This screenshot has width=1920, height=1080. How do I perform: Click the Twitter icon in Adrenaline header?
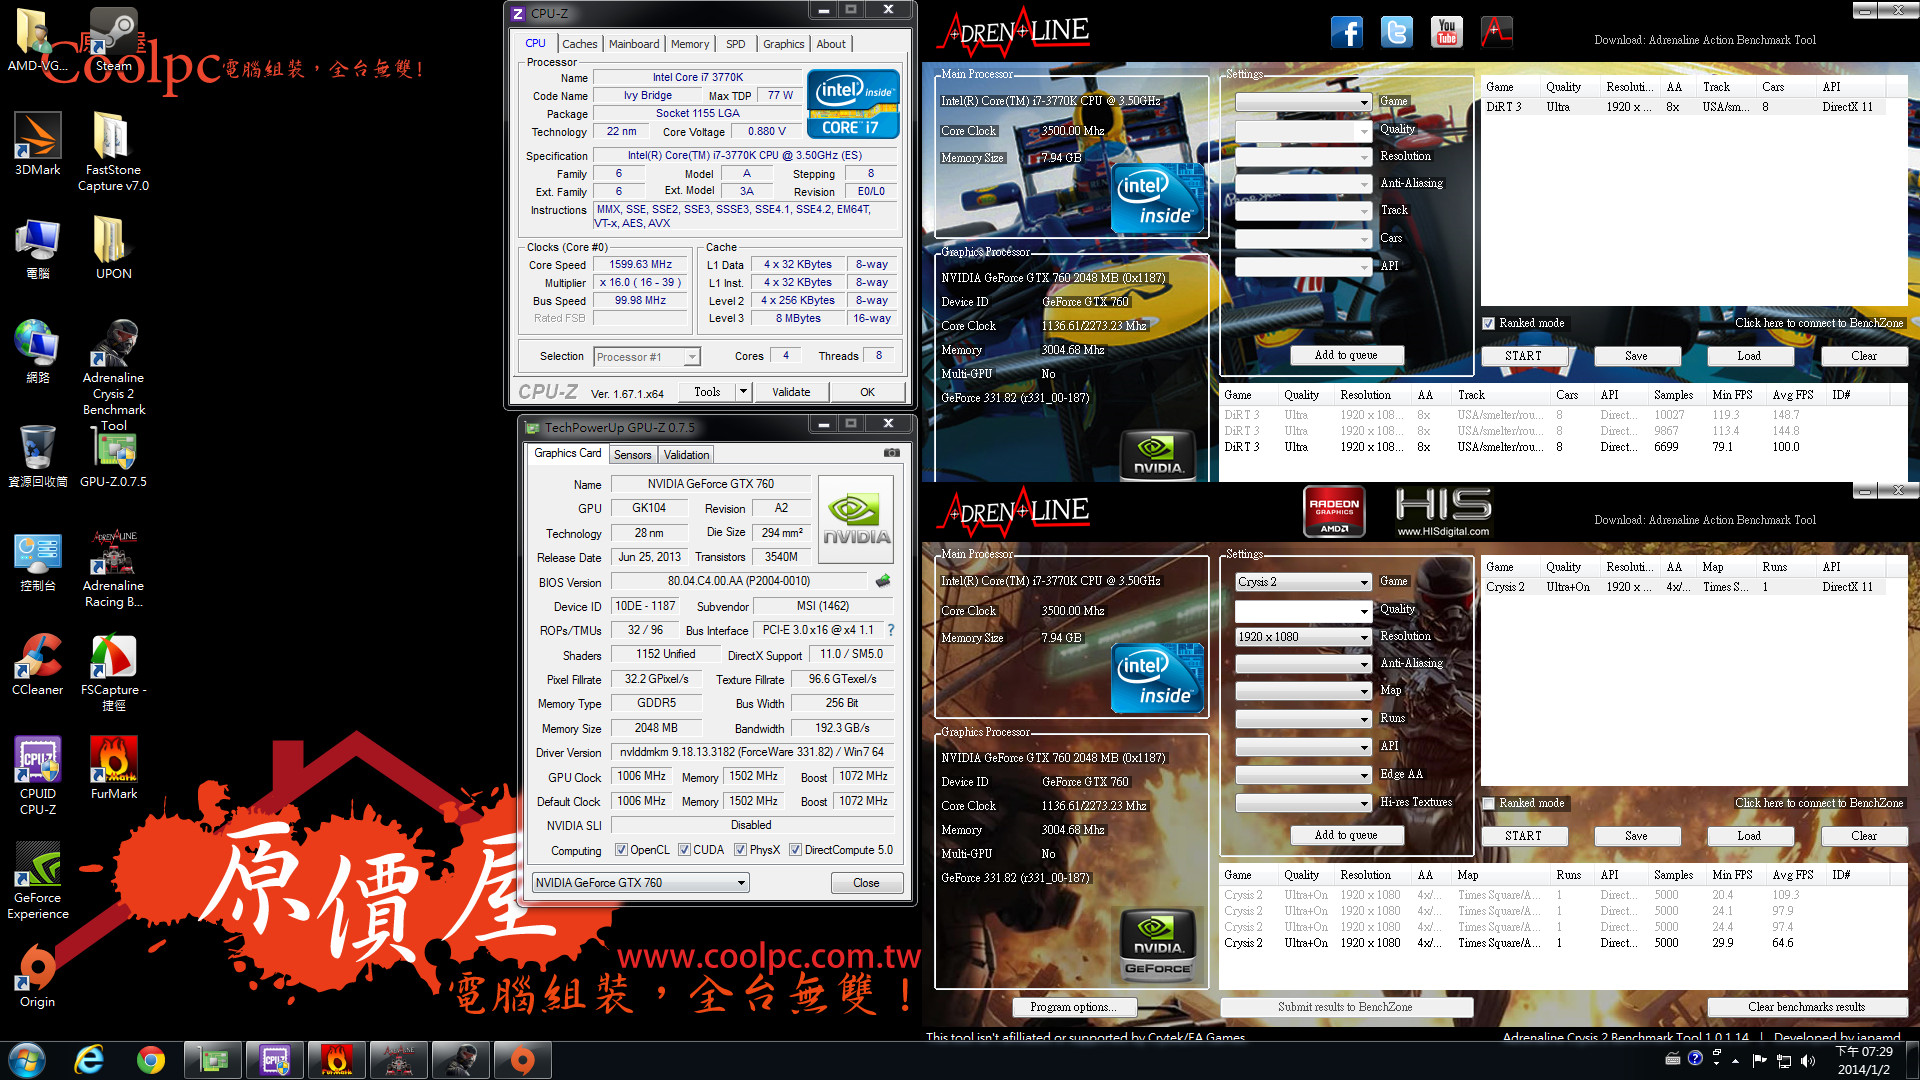1396,32
